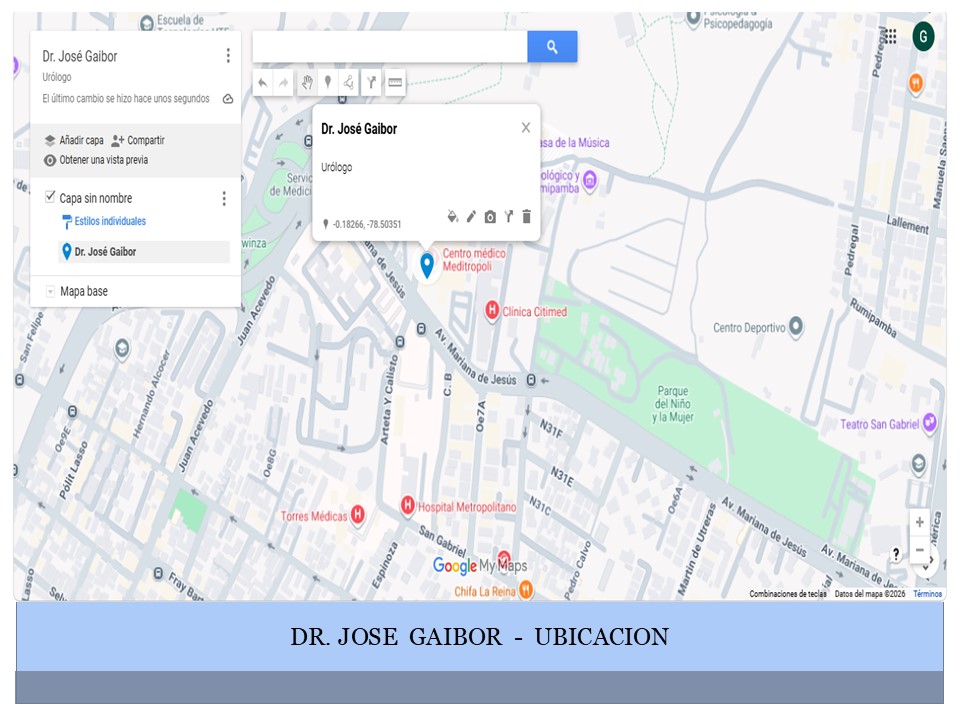Click the coordinates -0.18266, -78.50351
Screen dimensions: 960x720
tap(367, 225)
